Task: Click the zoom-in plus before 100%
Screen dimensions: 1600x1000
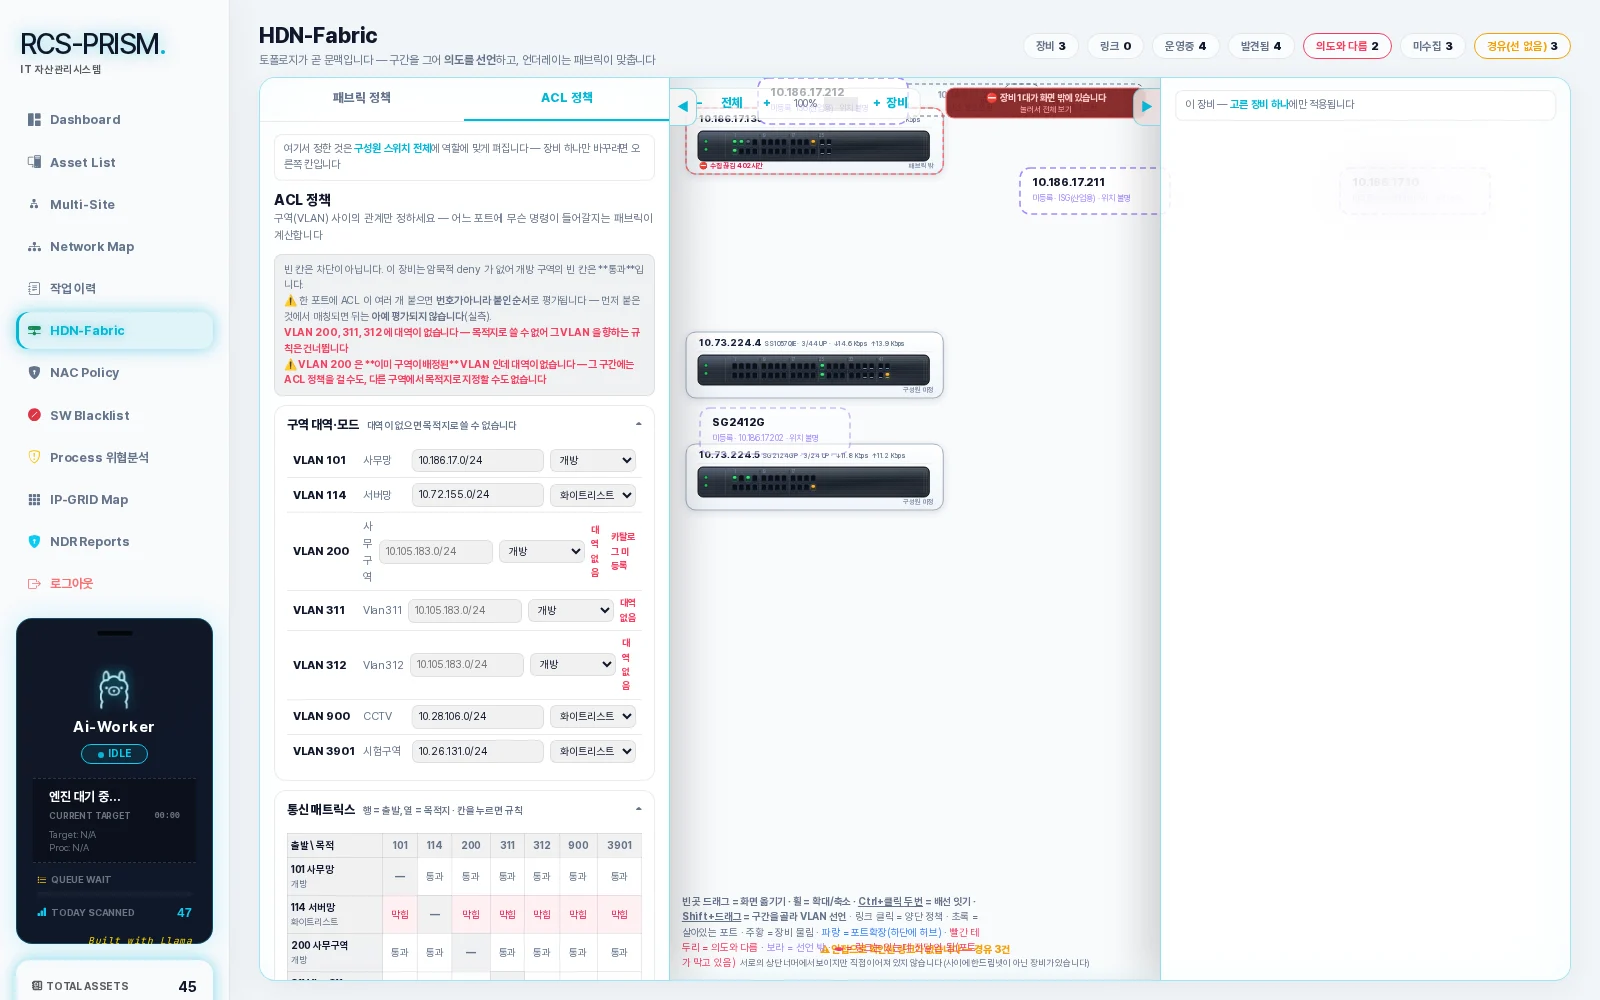Action: click(767, 103)
